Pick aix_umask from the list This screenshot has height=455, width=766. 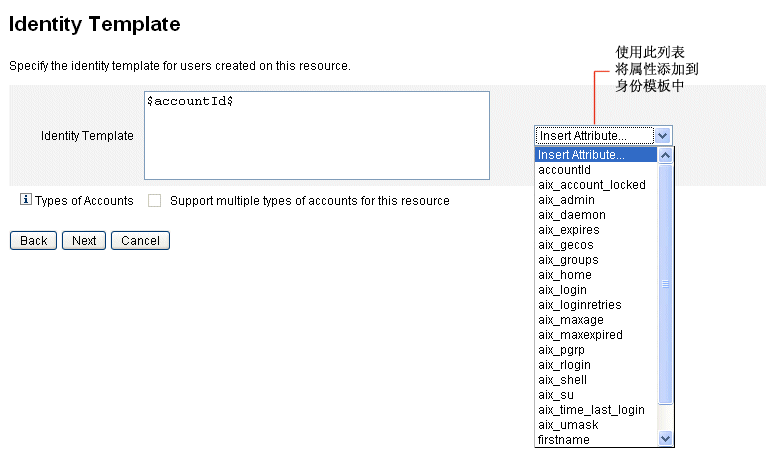[x=596, y=425]
